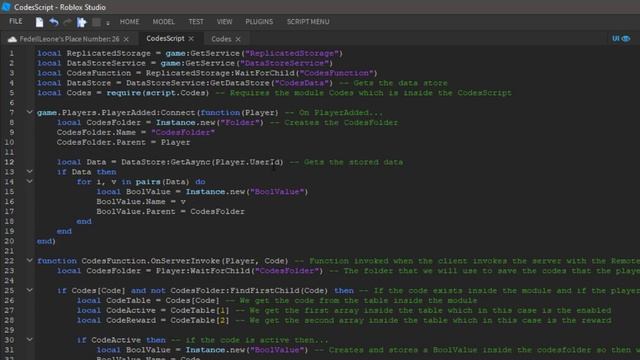Click 'BoolValue.Parent = CodesFolder' on line 17
This screenshot has width=640, height=360.
coord(171,211)
